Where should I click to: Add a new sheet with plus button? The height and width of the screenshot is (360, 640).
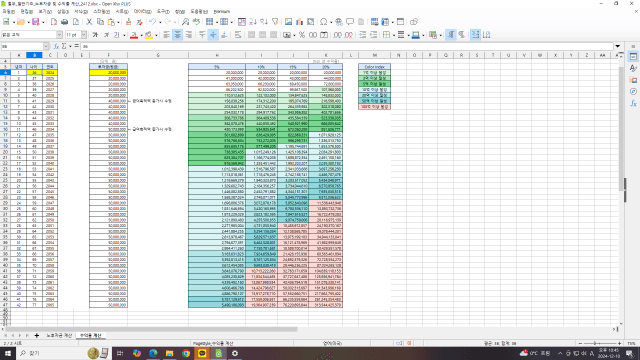click(37, 336)
